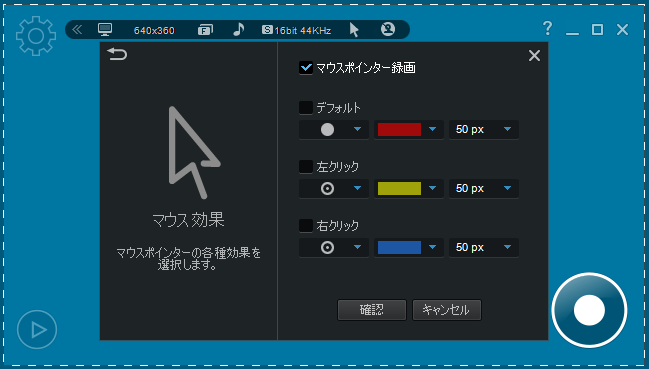Open 右クリック shape dropdown

334,247
